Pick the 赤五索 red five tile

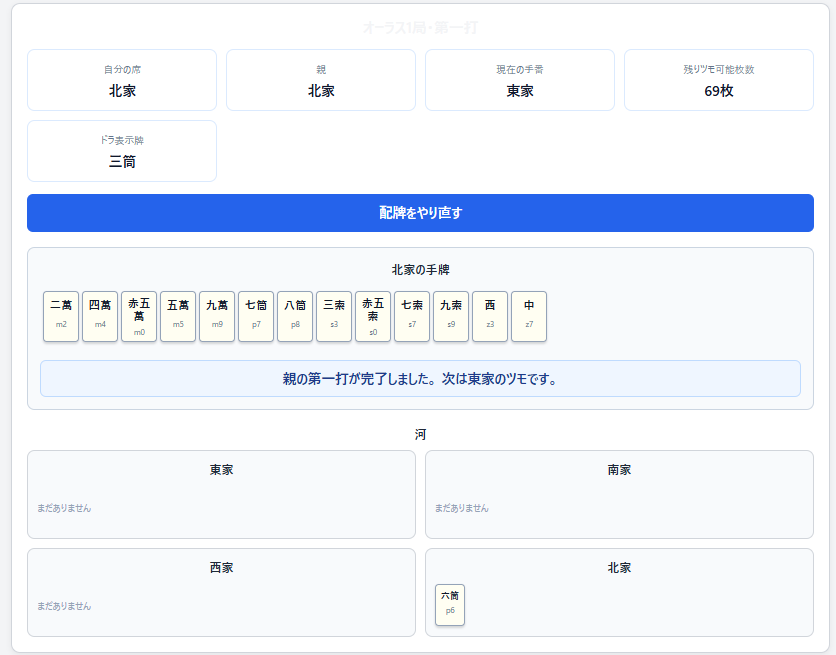373,316
